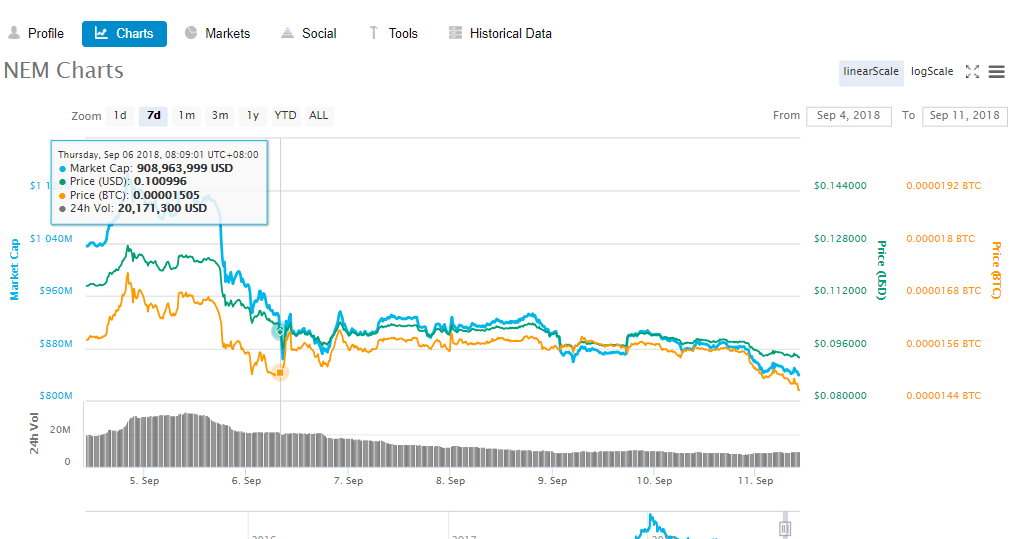The width and height of the screenshot is (1018, 539).
Task: Click the $1 040M market cap label
Action: (51, 239)
